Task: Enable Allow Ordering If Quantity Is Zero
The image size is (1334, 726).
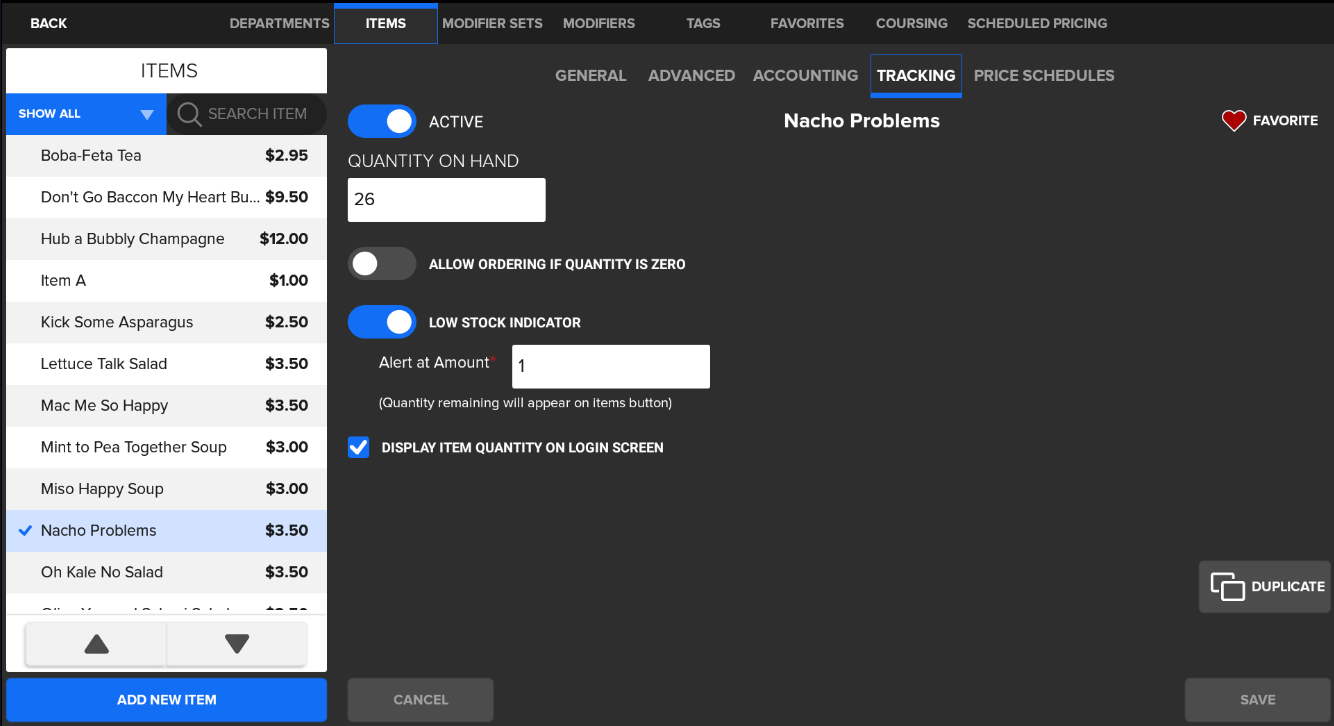Action: [381, 263]
